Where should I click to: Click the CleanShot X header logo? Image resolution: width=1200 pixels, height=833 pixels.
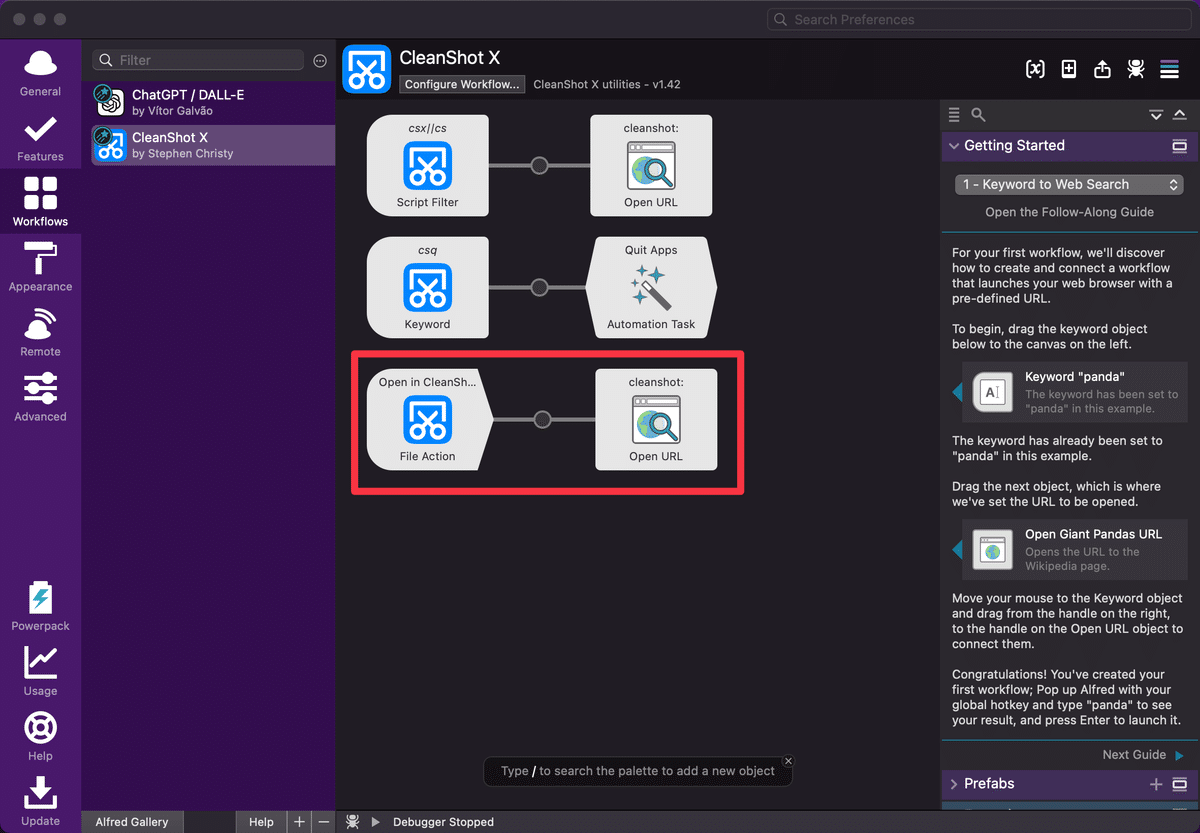pos(367,70)
